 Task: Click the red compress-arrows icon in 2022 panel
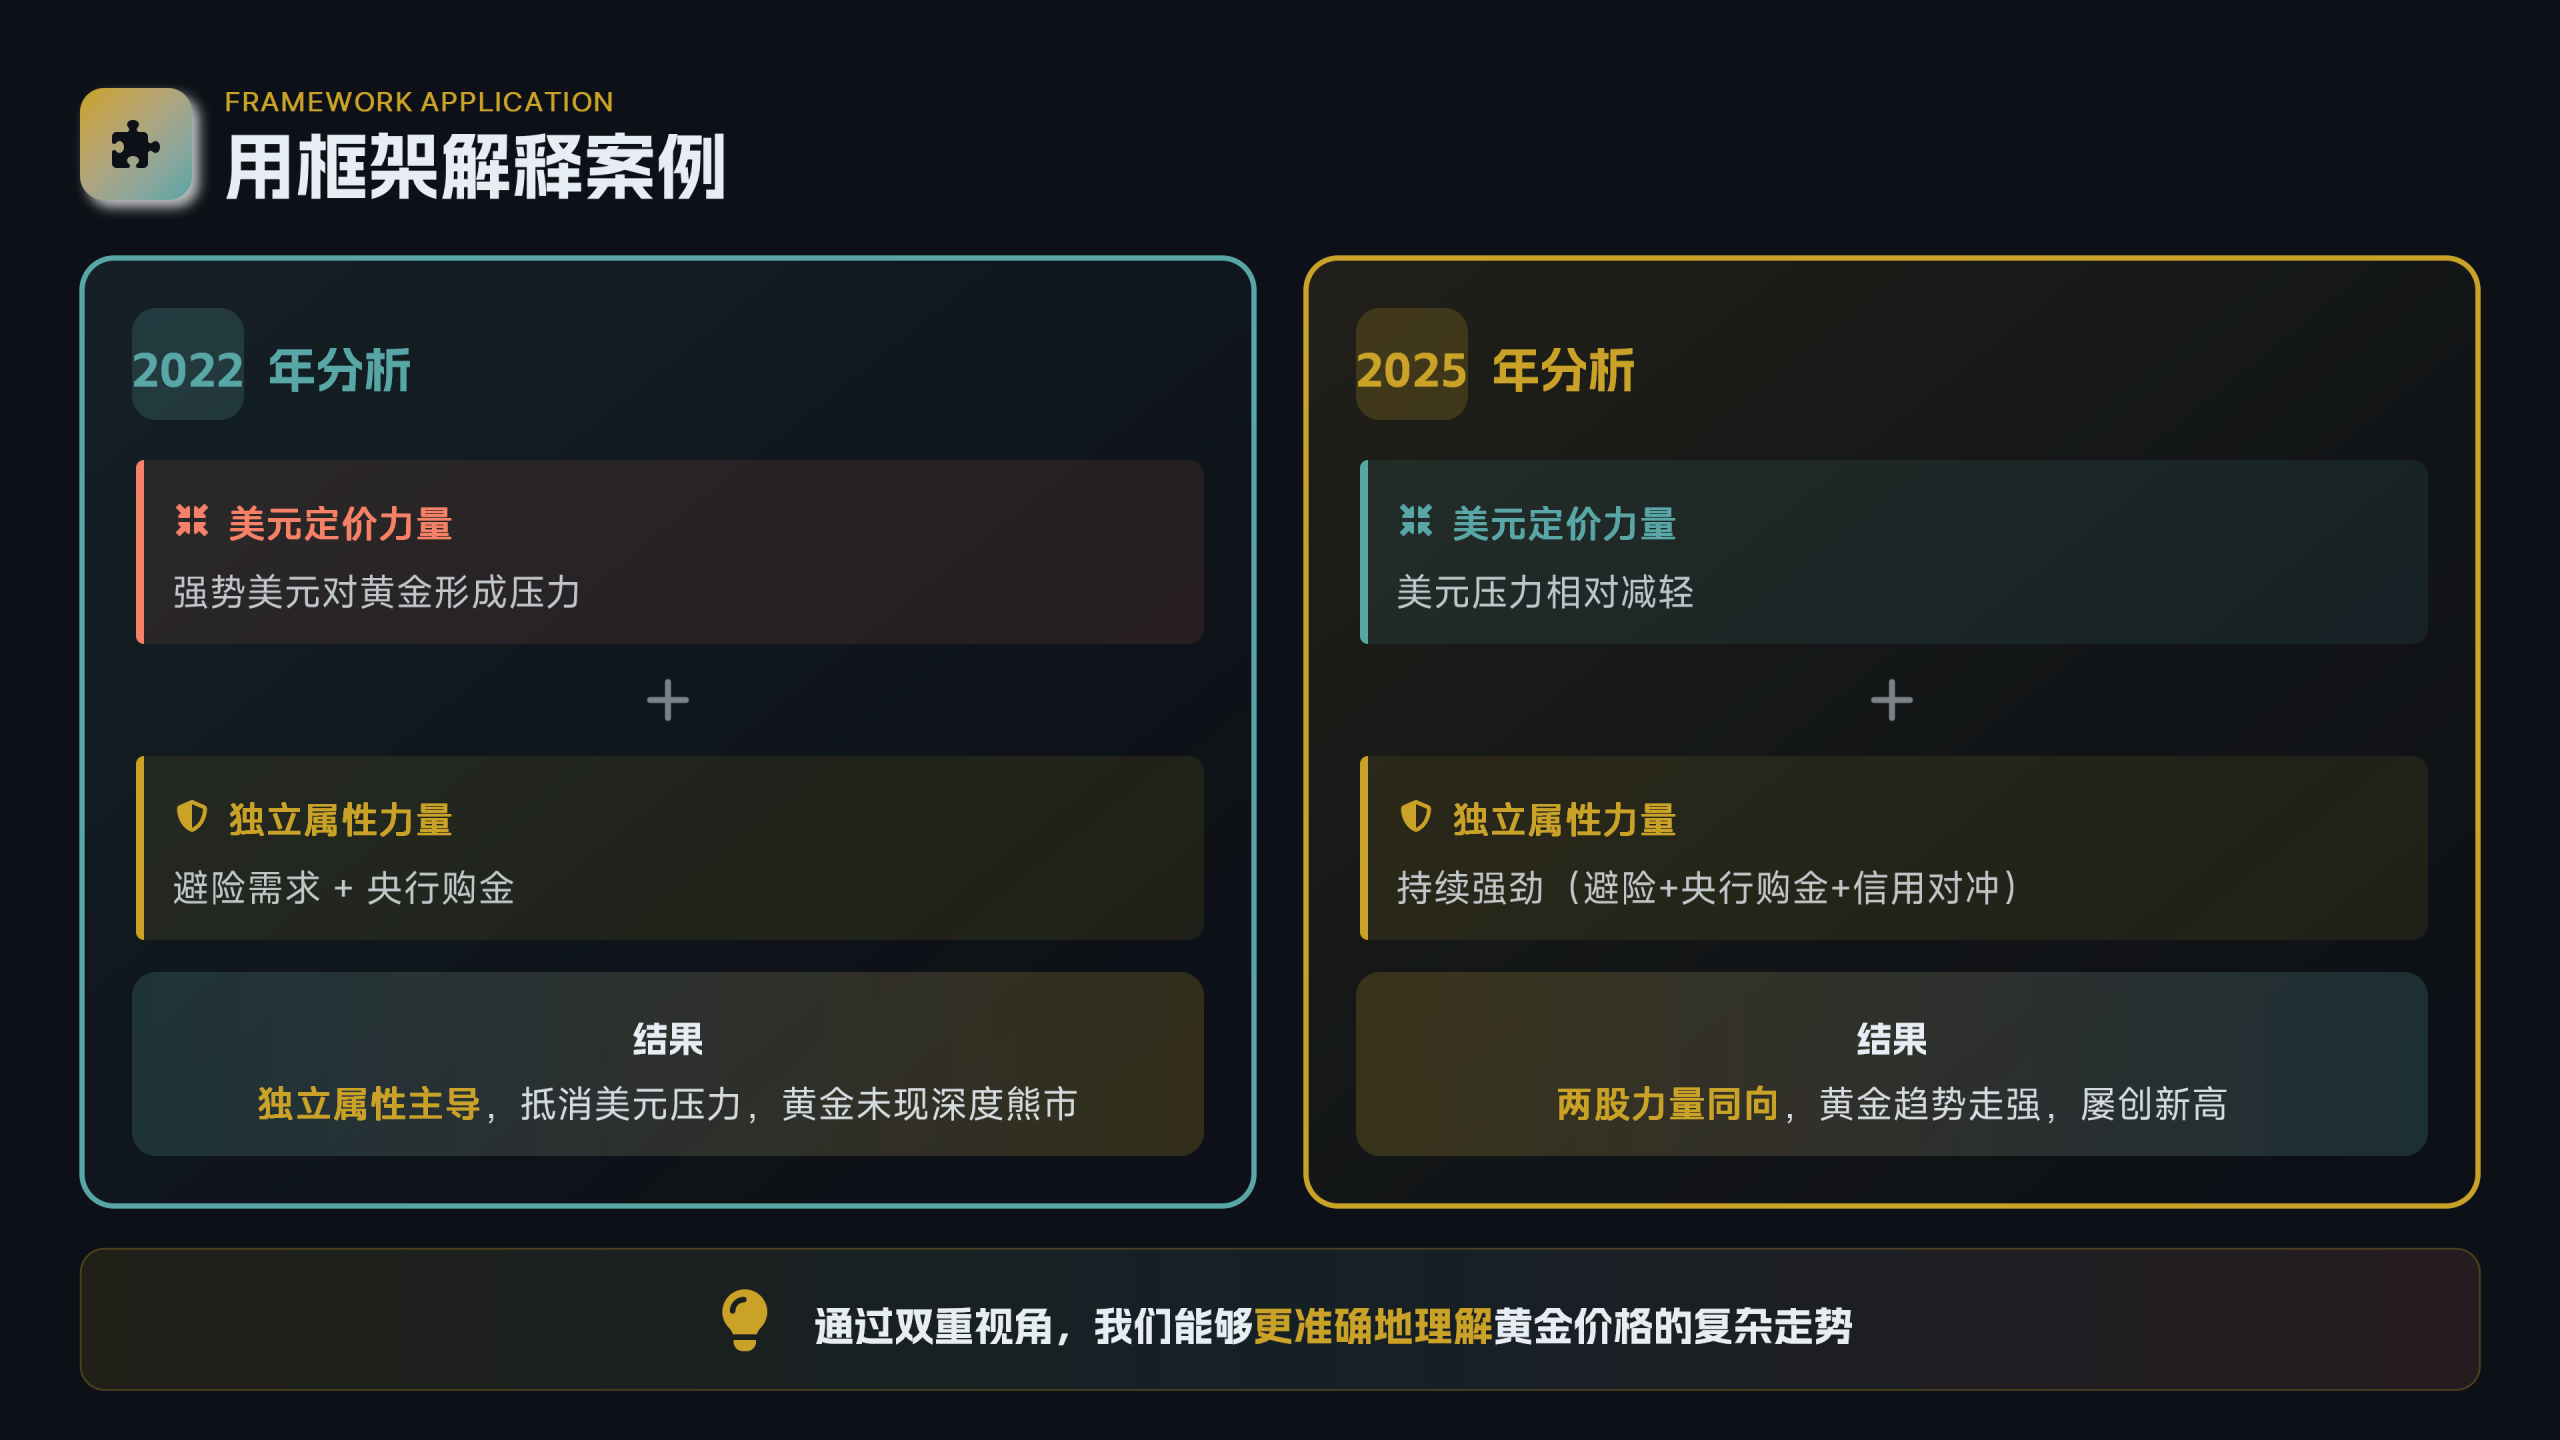pyautogui.click(x=191, y=520)
